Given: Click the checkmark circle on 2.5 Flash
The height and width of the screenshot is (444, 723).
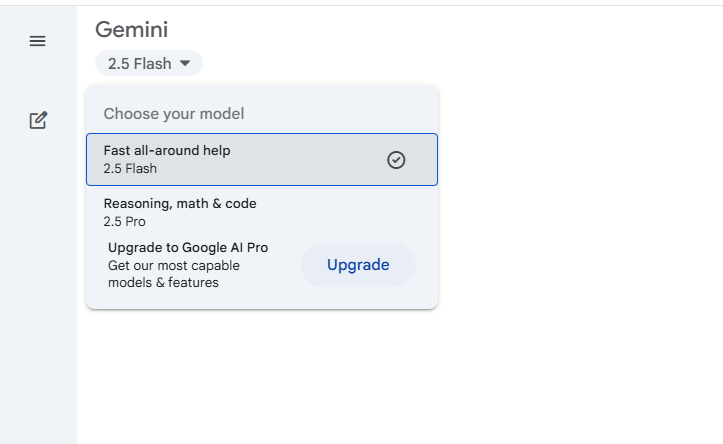Looking at the screenshot, I should (396, 160).
